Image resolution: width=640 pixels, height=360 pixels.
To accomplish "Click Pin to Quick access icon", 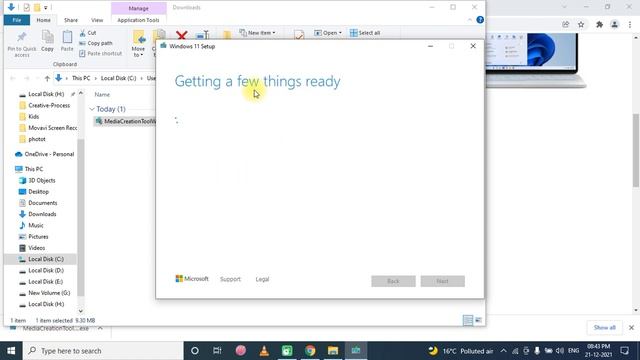I will coord(22,37).
